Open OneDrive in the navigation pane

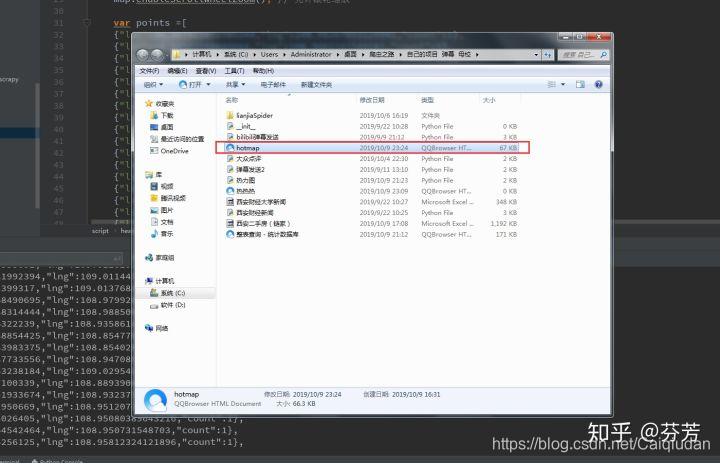pyautogui.click(x=169, y=151)
